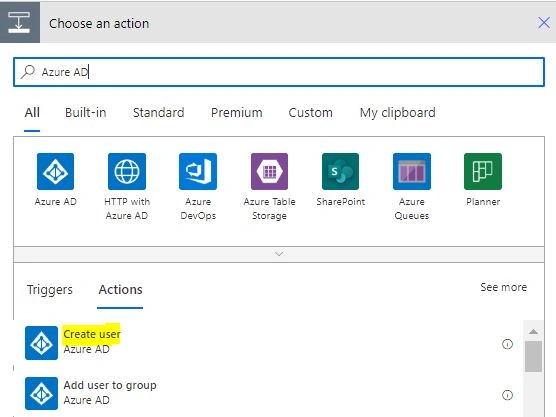This screenshot has width=556, height=417.
Task: Open the Standard connectors tab
Action: click(159, 113)
